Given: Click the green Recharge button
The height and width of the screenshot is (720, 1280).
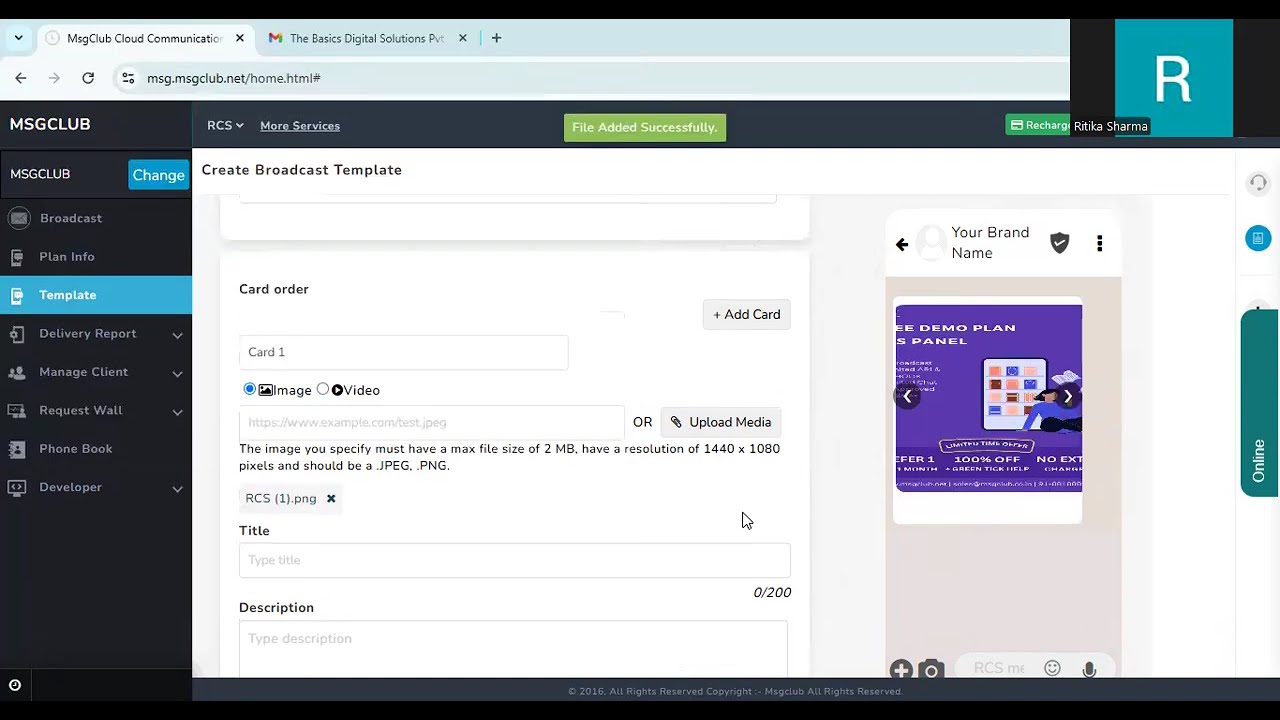Looking at the screenshot, I should coord(1038,125).
